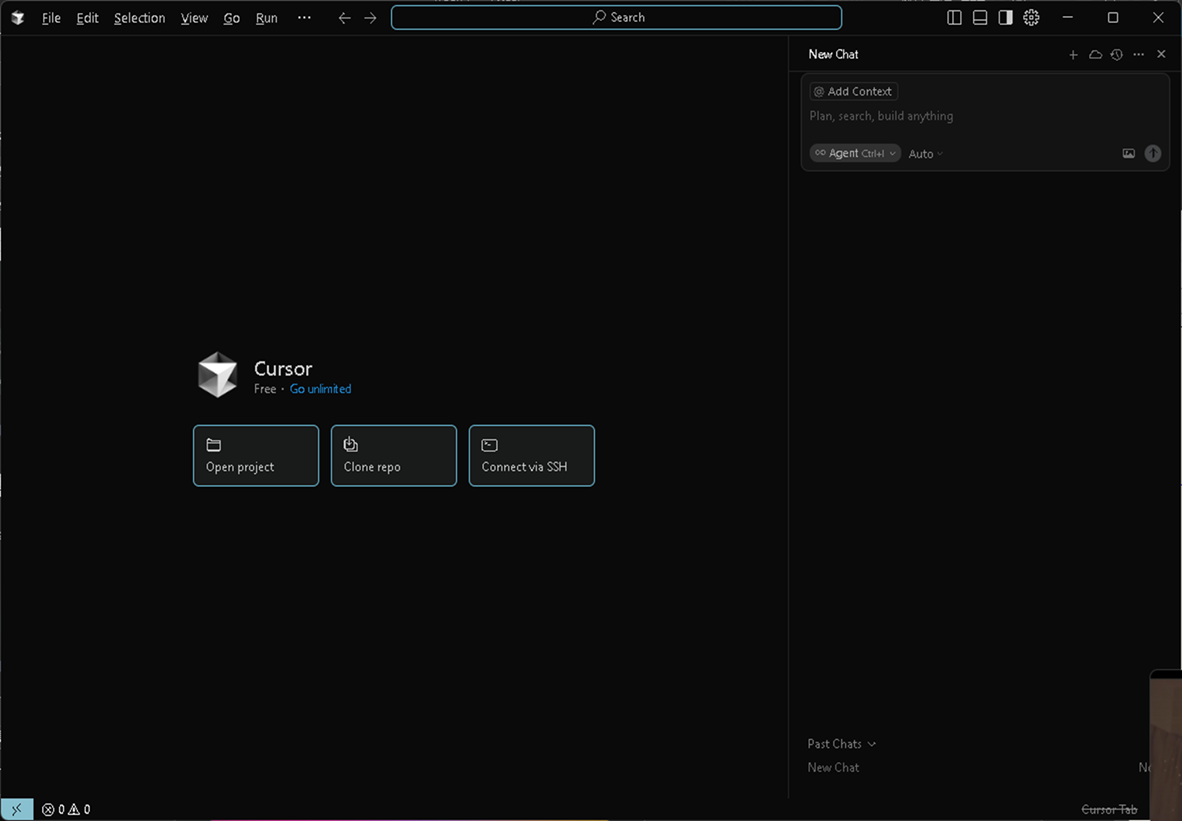The width and height of the screenshot is (1182, 821).
Task: Go forward with the right arrow
Action: 370,17
